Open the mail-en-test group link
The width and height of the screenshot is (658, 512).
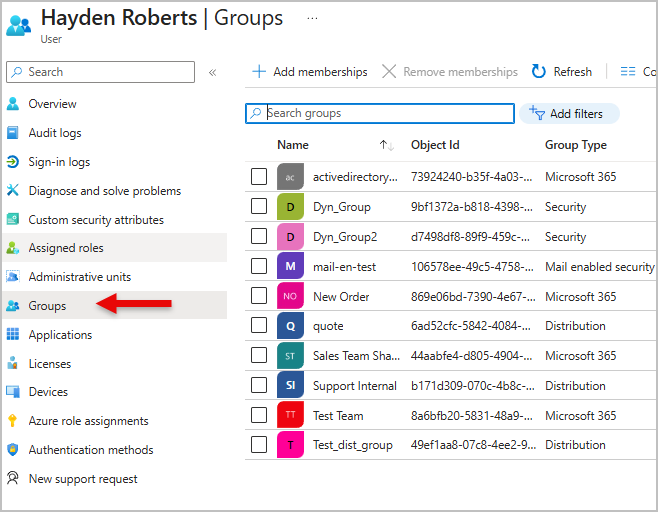coord(345,266)
